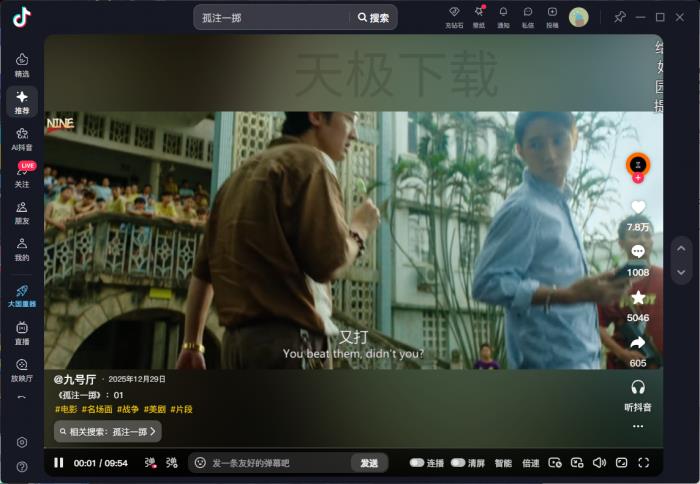The image size is (700, 484).
Task: Favorite the video using the star icon
Action: pos(637,298)
